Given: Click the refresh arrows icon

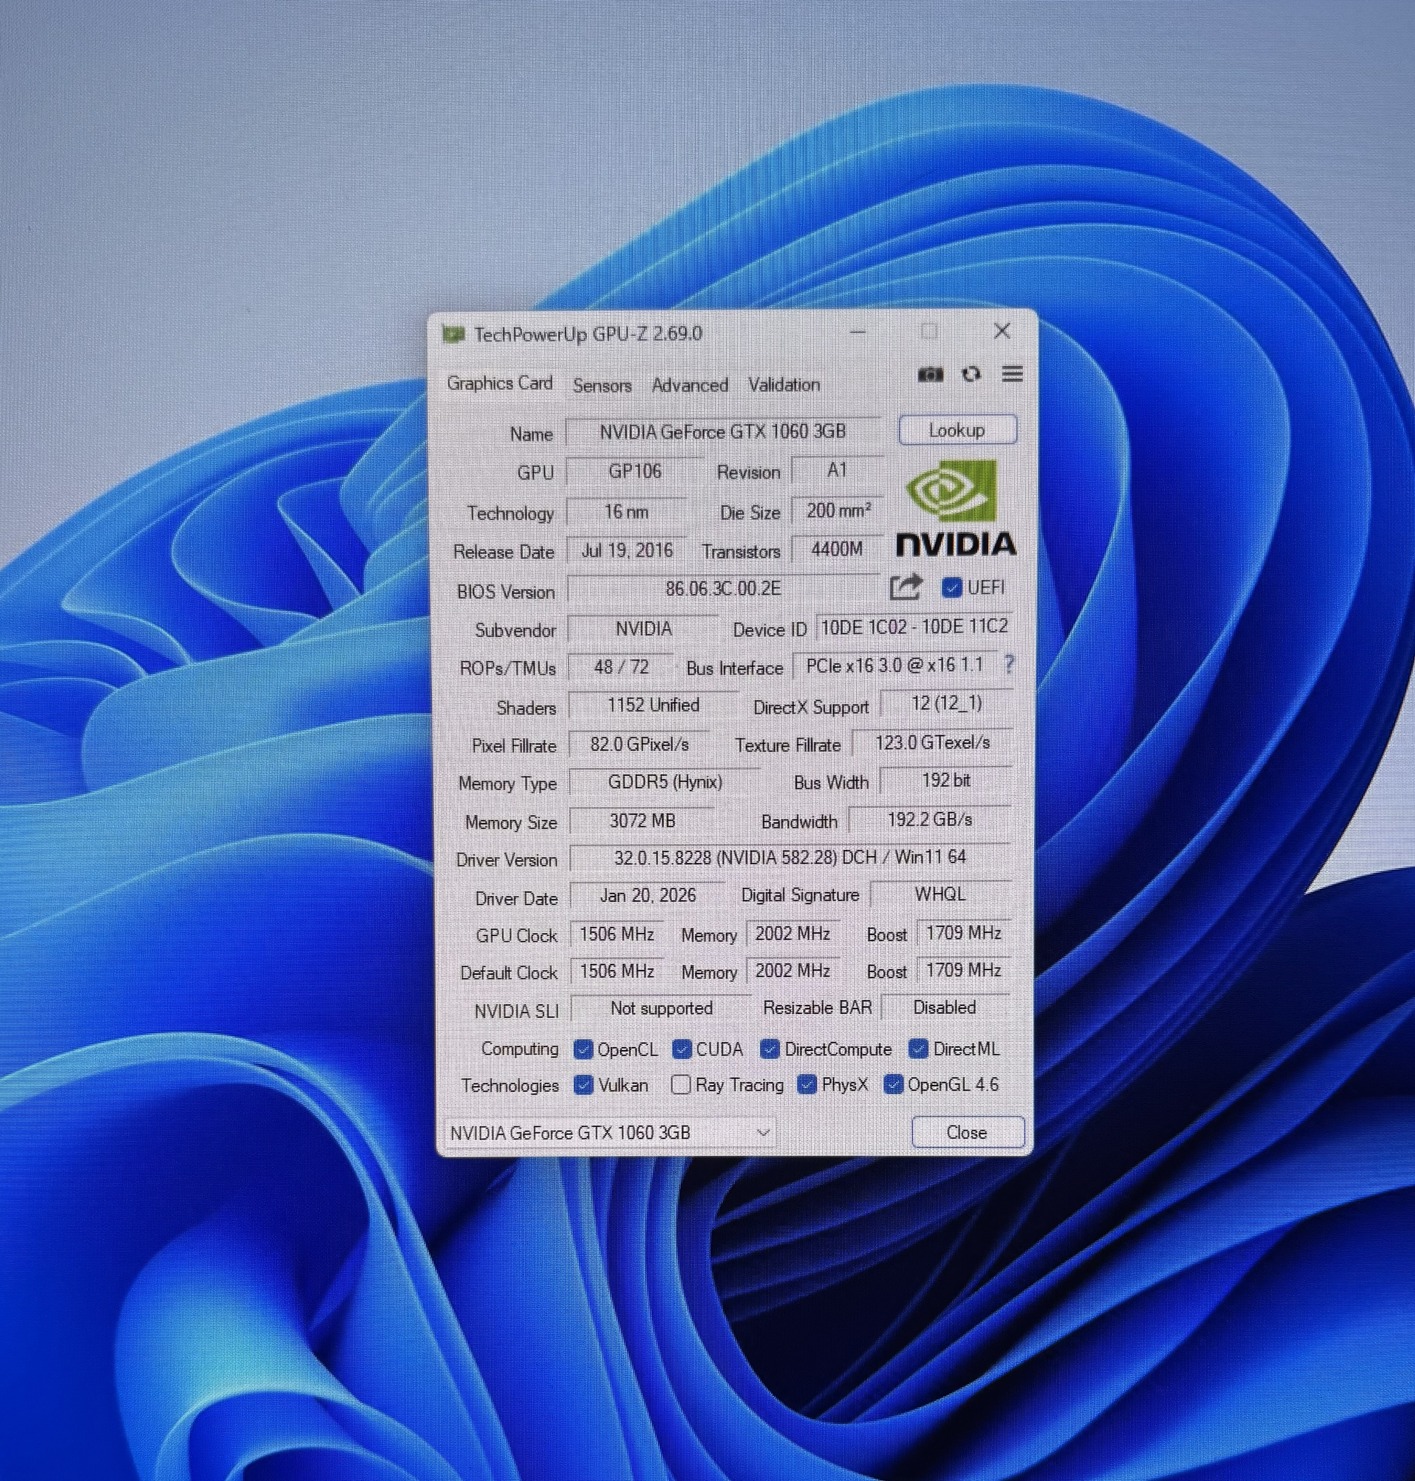Looking at the screenshot, I should pos(971,374).
